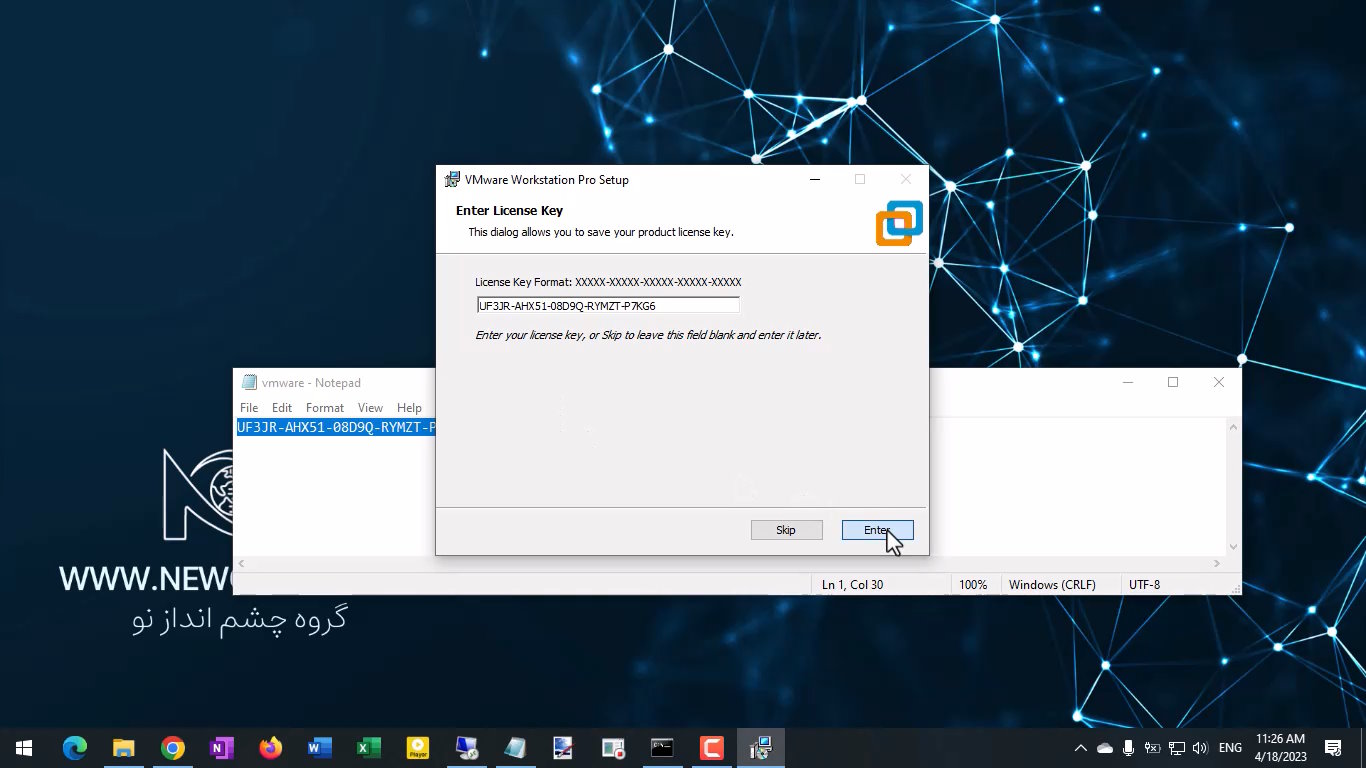Image resolution: width=1366 pixels, height=768 pixels.
Task: Click the highlighted license key text in Notepad
Action: point(336,427)
